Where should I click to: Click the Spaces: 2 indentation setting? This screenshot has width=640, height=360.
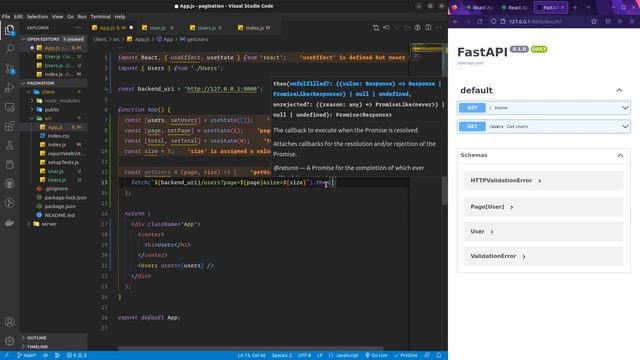click(x=282, y=356)
